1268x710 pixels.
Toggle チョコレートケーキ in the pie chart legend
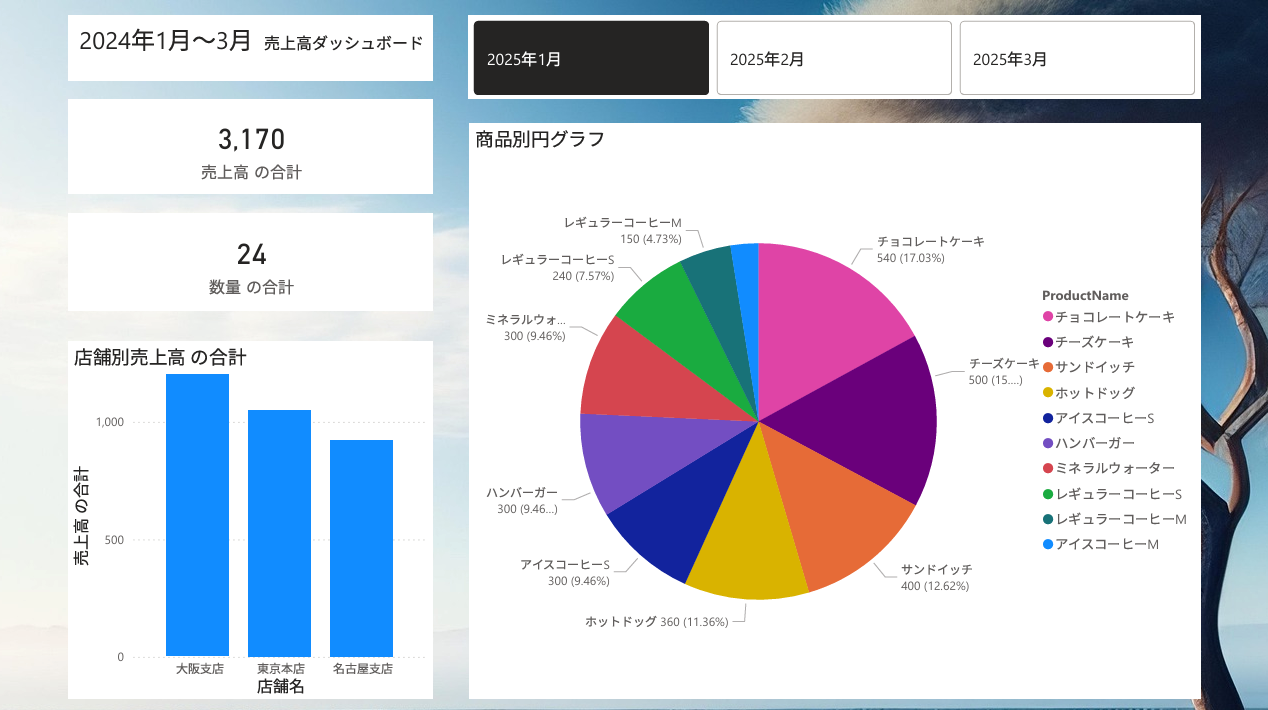[x=1110, y=316]
